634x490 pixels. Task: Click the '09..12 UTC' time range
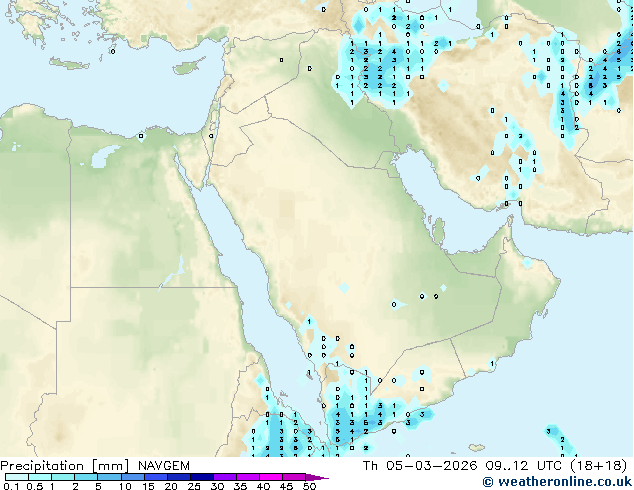pos(524,466)
